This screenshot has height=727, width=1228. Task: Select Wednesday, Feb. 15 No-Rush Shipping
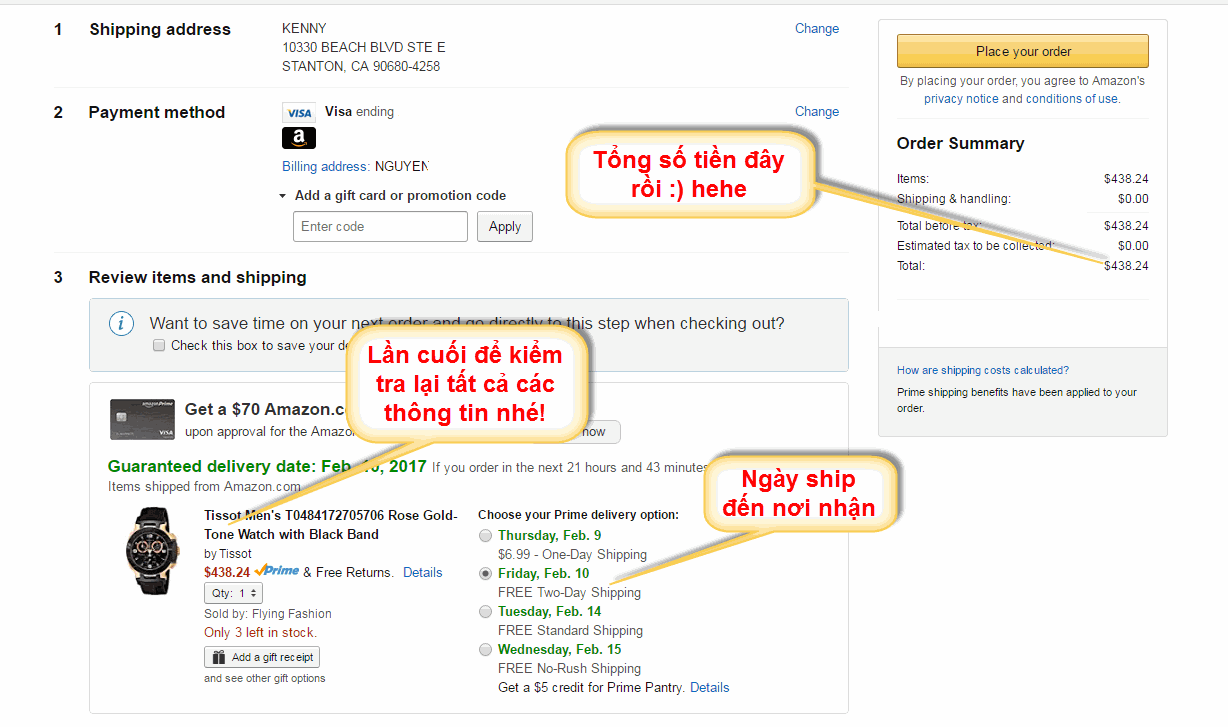[x=486, y=649]
